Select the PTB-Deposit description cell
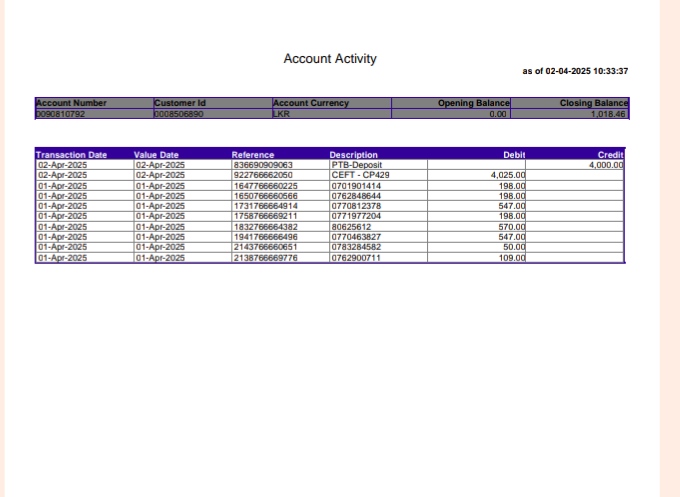680x497 pixels. pyautogui.click(x=357, y=165)
